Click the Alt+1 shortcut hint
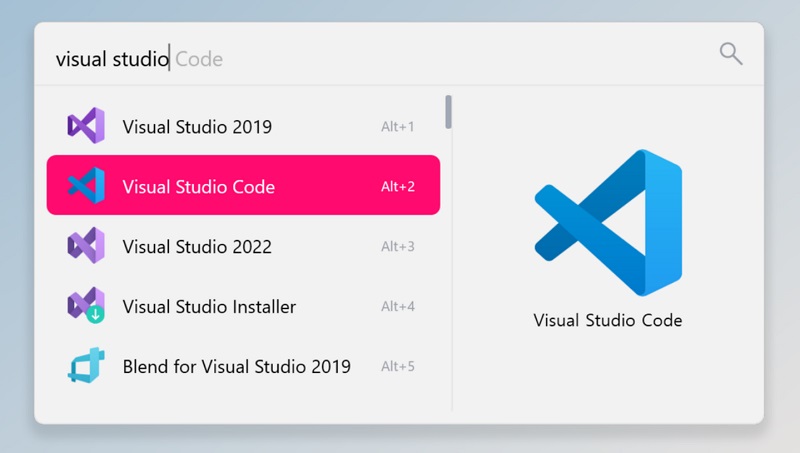Image resolution: width=800 pixels, height=453 pixels. (x=397, y=127)
